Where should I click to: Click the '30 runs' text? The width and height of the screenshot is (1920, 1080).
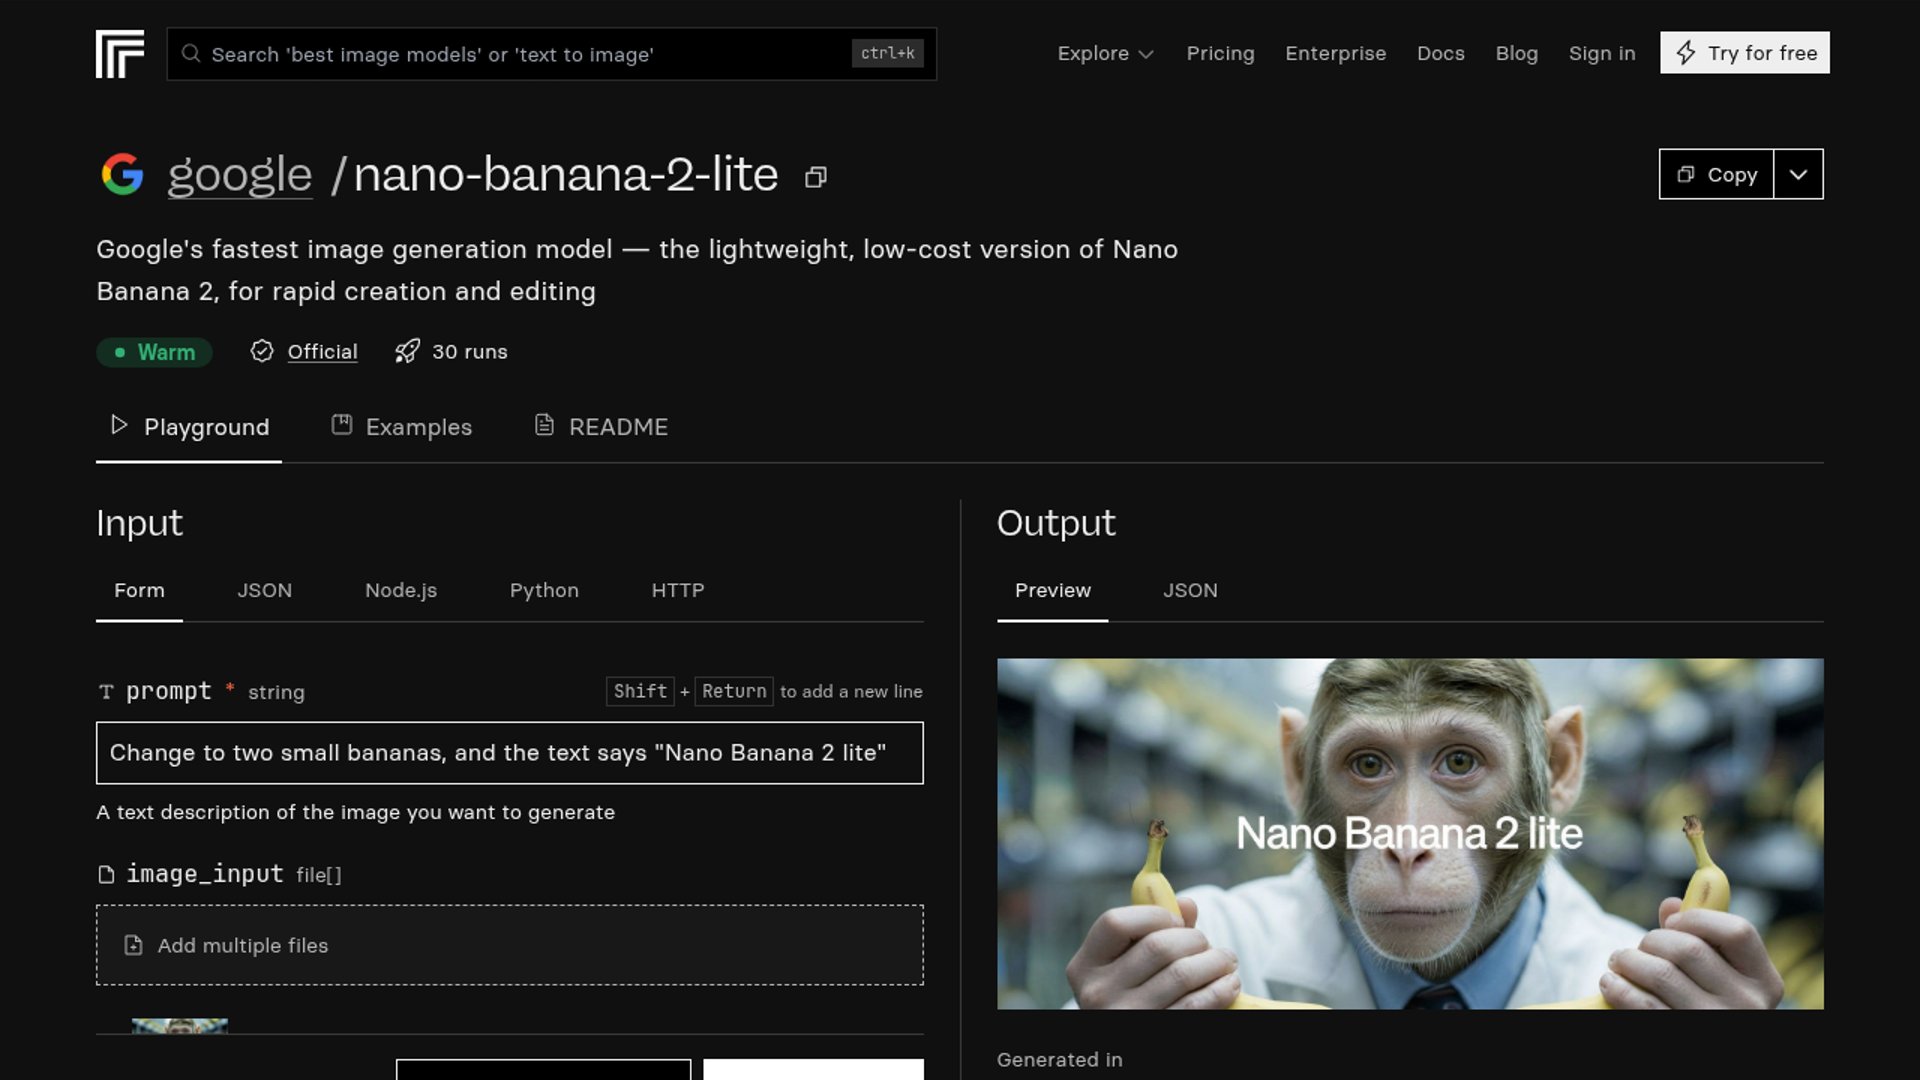point(470,352)
